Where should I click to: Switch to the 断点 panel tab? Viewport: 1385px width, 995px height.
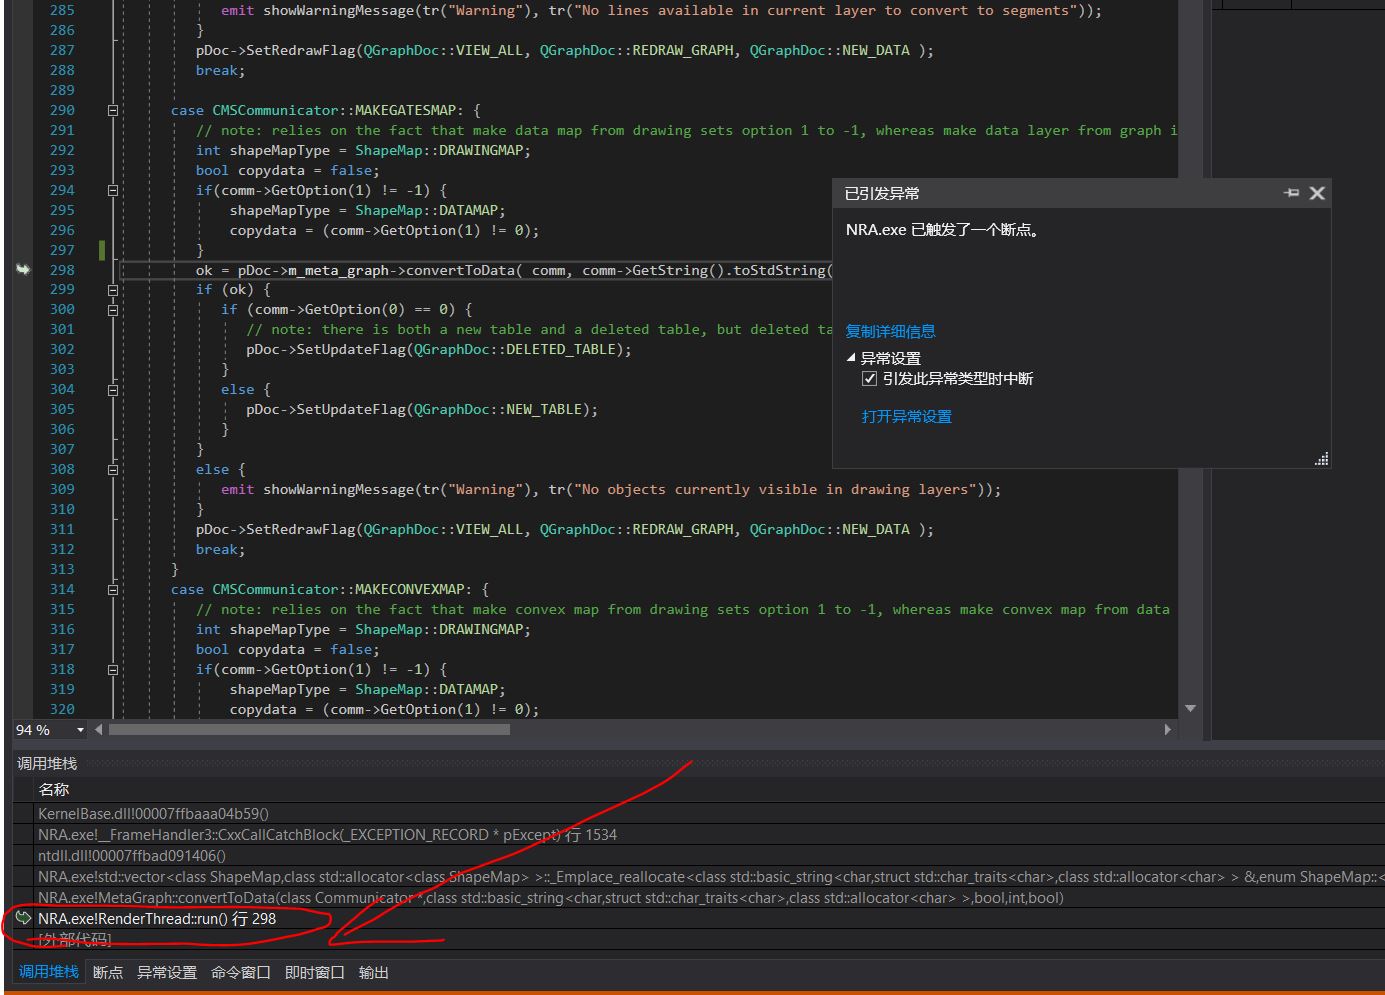tap(107, 972)
